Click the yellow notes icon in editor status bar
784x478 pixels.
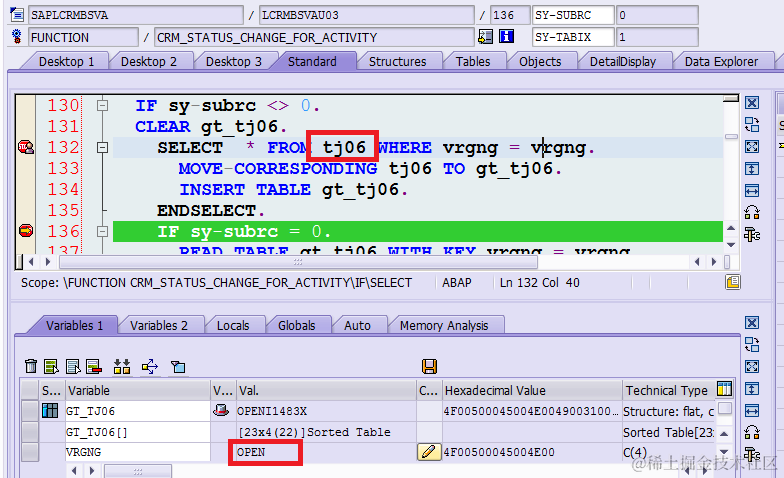click(x=733, y=282)
